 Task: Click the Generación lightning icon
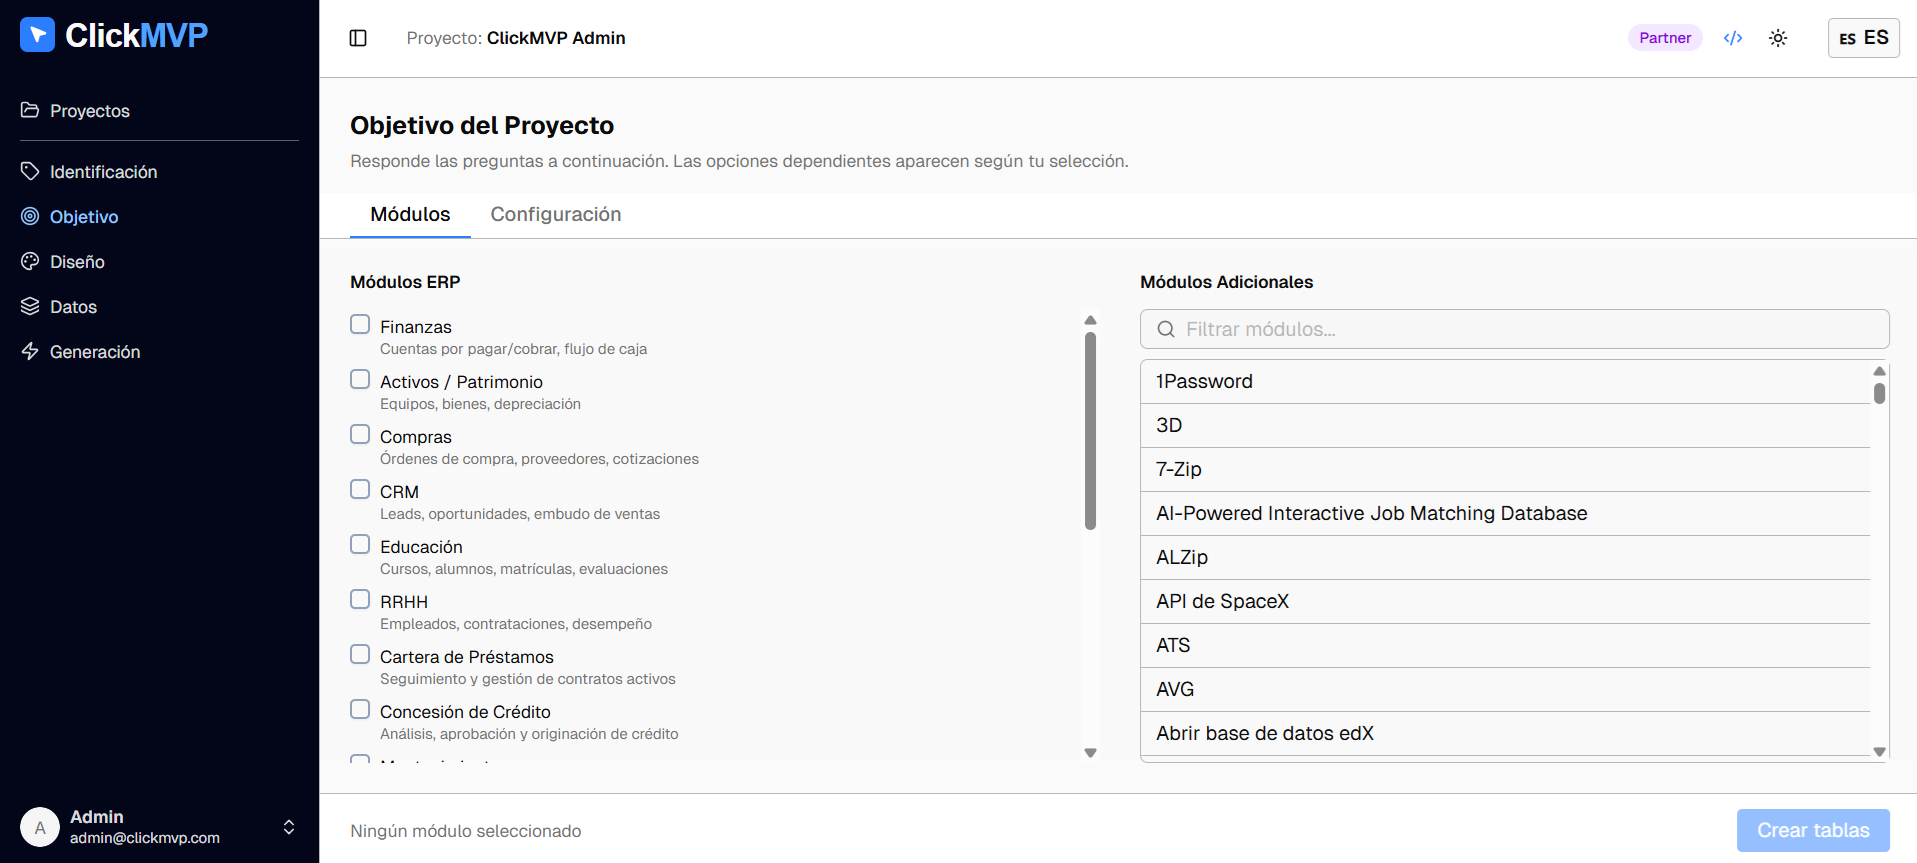coord(30,351)
